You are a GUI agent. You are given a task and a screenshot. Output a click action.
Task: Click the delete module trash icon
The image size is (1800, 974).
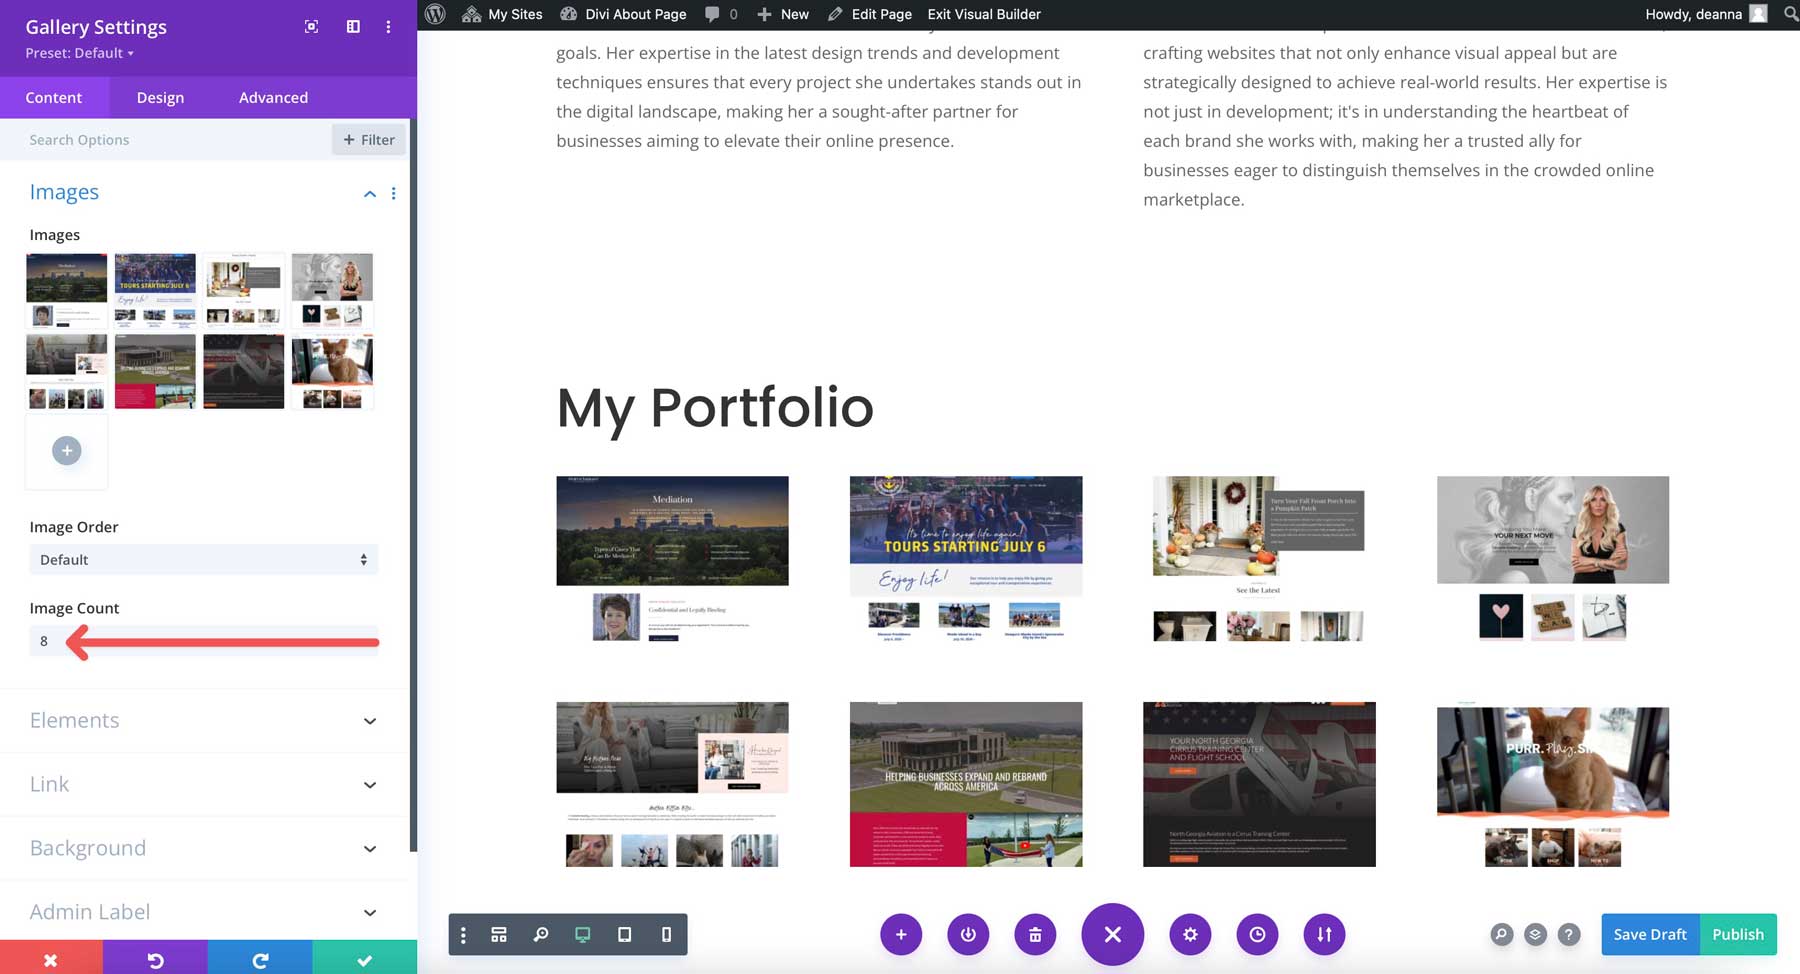click(1035, 934)
